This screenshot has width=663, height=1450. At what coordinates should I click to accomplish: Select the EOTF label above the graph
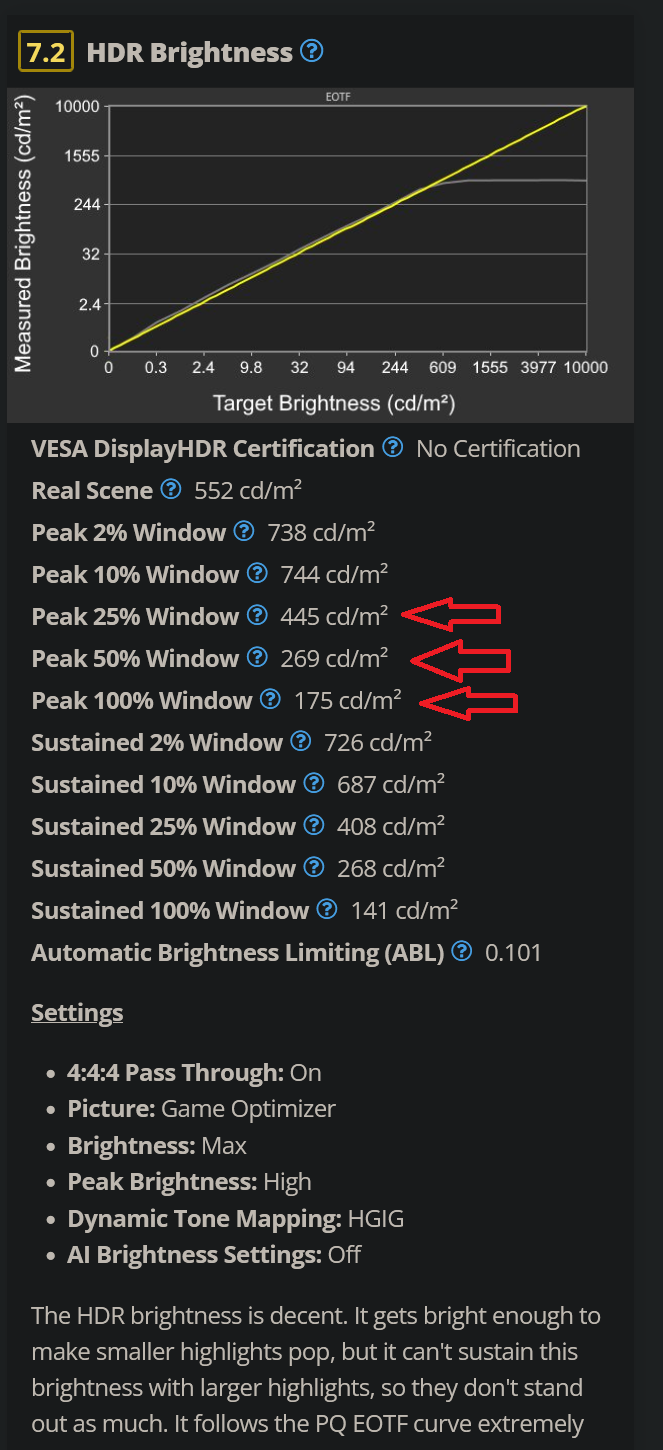pos(338,97)
